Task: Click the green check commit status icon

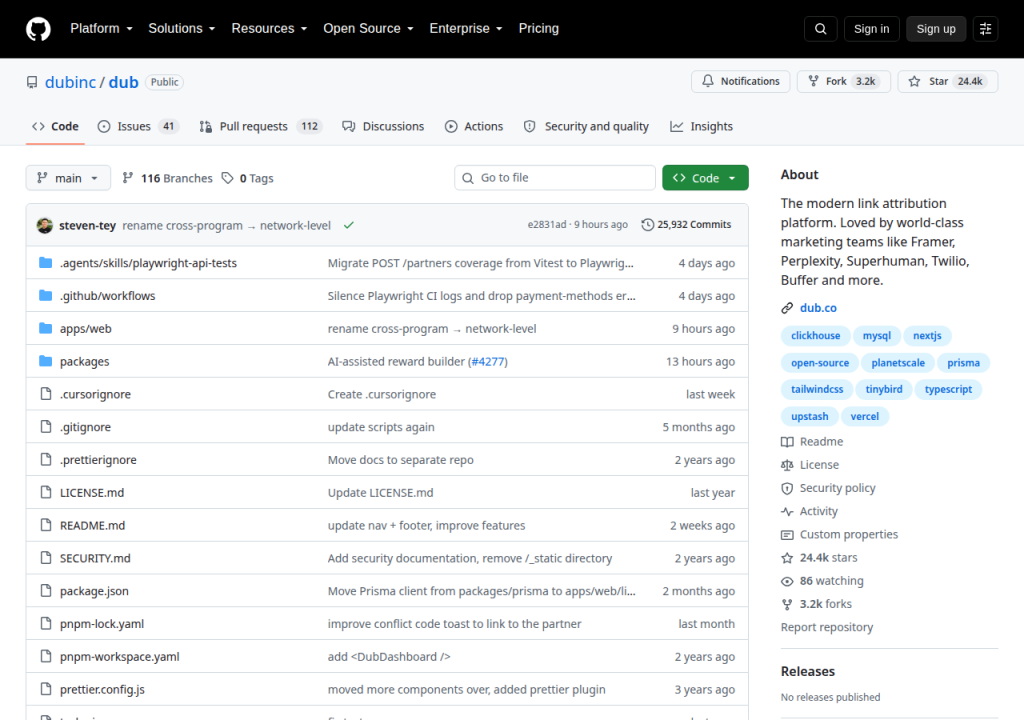Action: point(349,225)
